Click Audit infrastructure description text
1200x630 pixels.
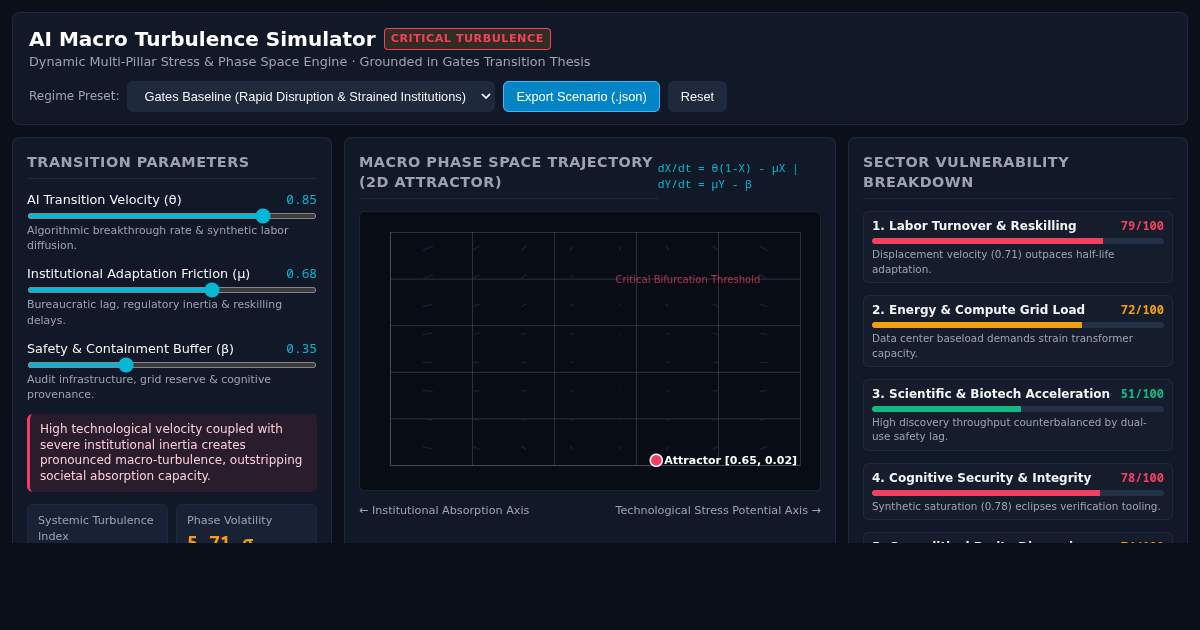click(149, 387)
